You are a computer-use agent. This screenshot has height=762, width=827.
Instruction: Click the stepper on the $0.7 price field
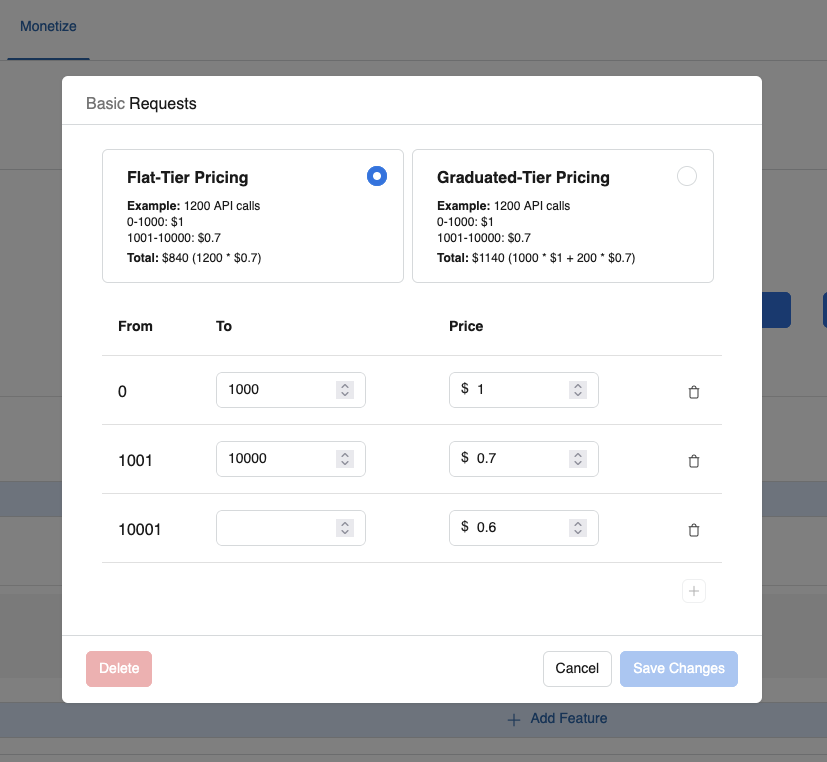[578, 459]
